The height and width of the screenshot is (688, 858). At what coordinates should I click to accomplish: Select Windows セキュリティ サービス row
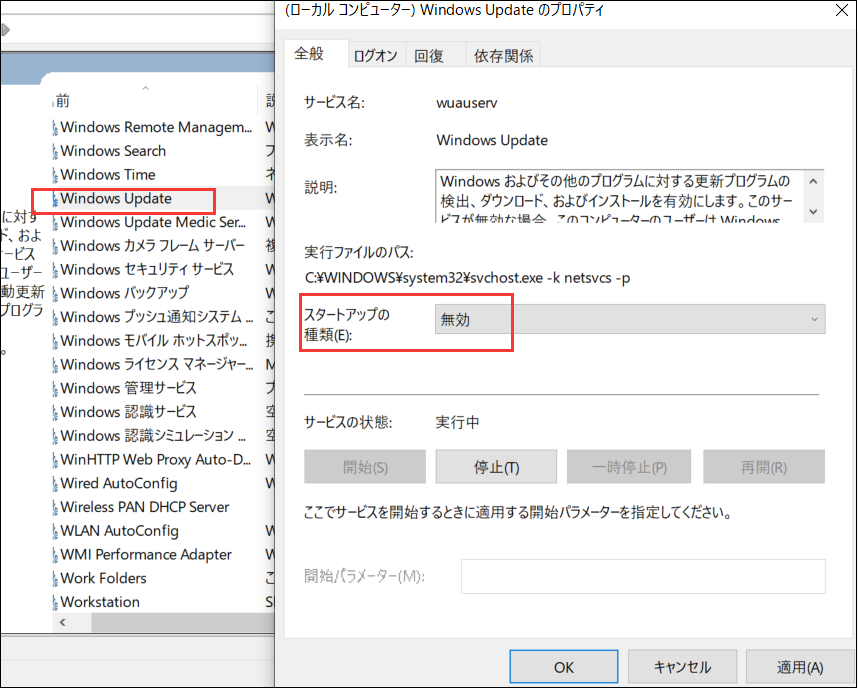point(163,270)
